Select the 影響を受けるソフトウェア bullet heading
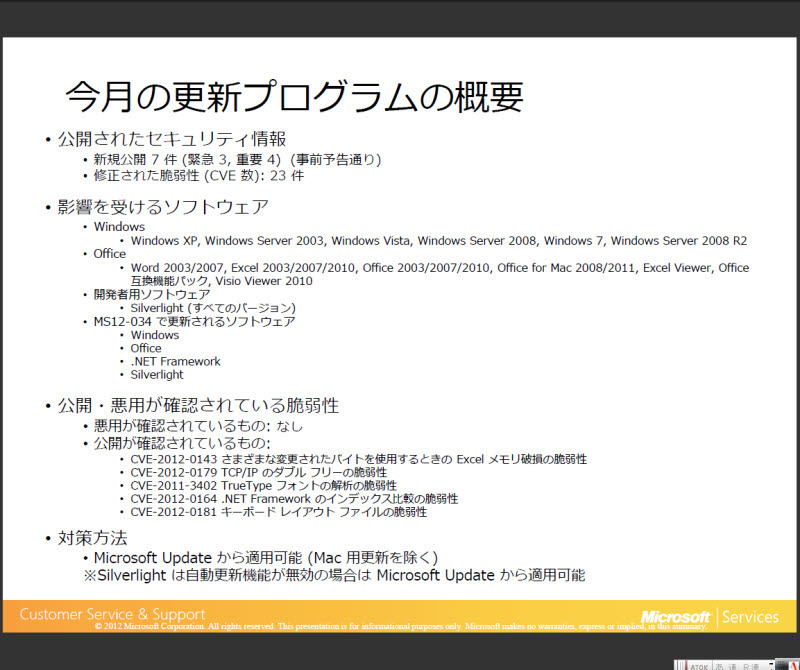 (x=162, y=207)
